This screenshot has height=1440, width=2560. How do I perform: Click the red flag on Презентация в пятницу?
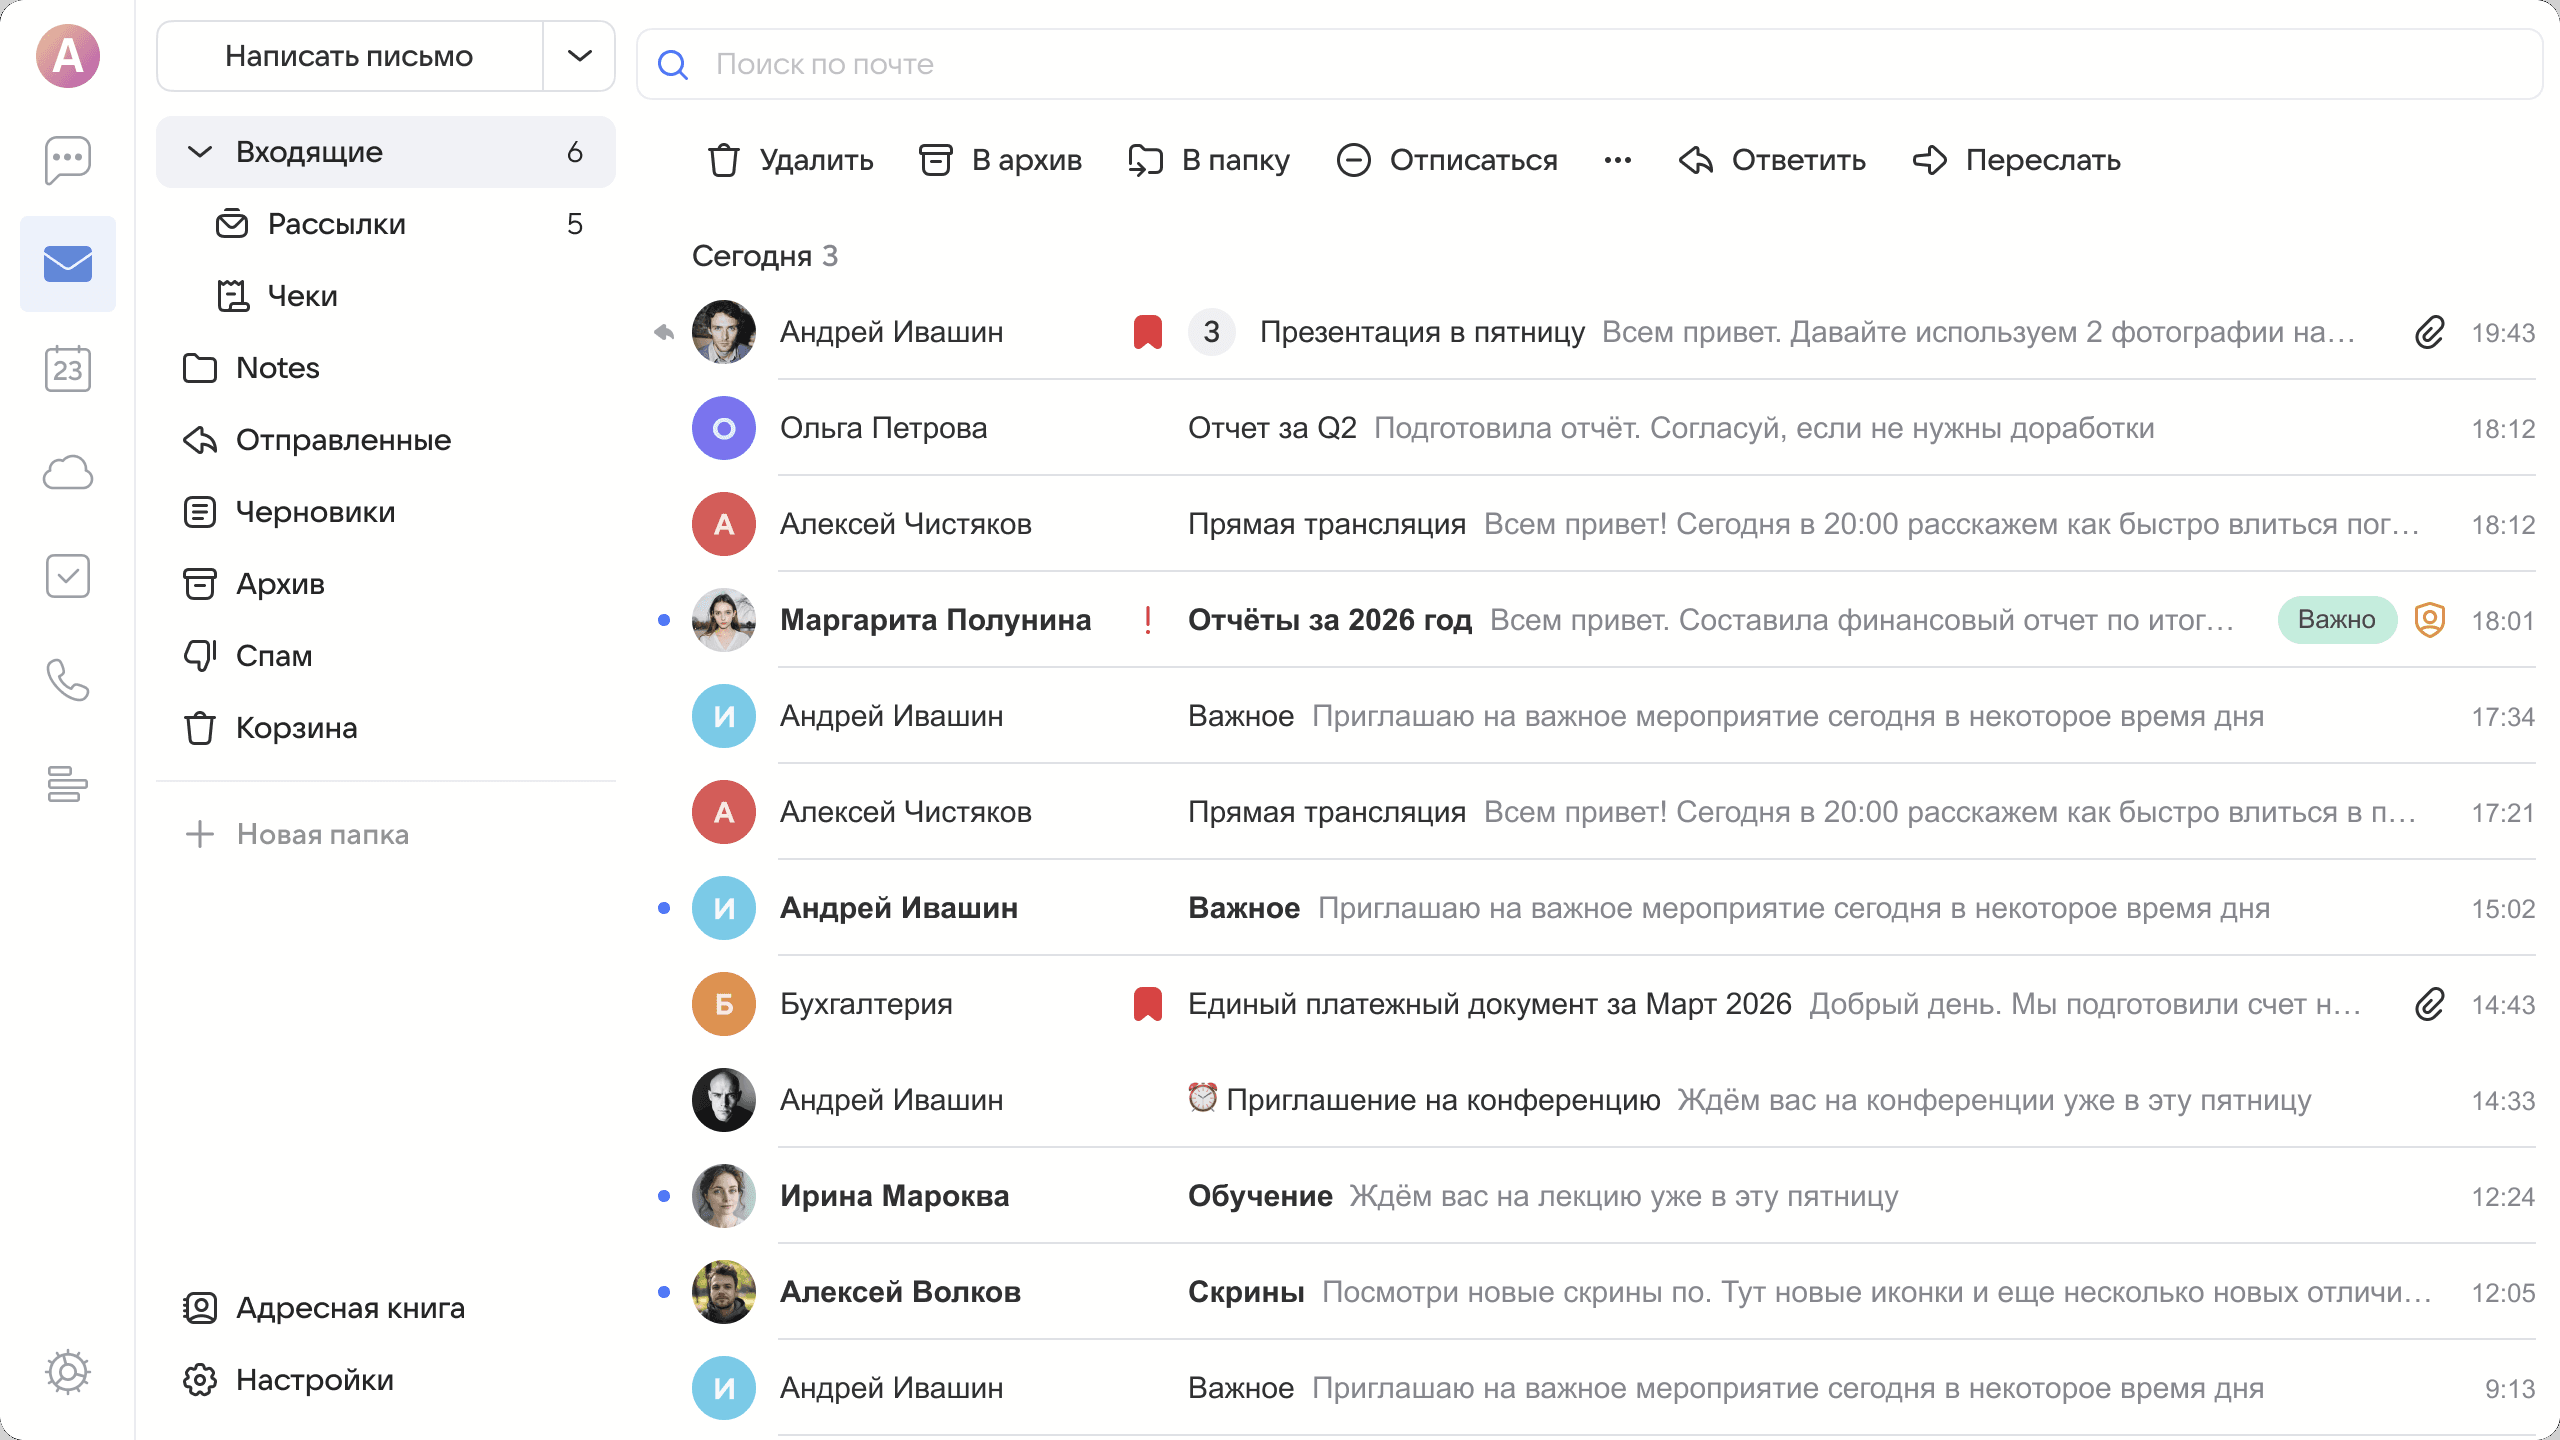1147,331
